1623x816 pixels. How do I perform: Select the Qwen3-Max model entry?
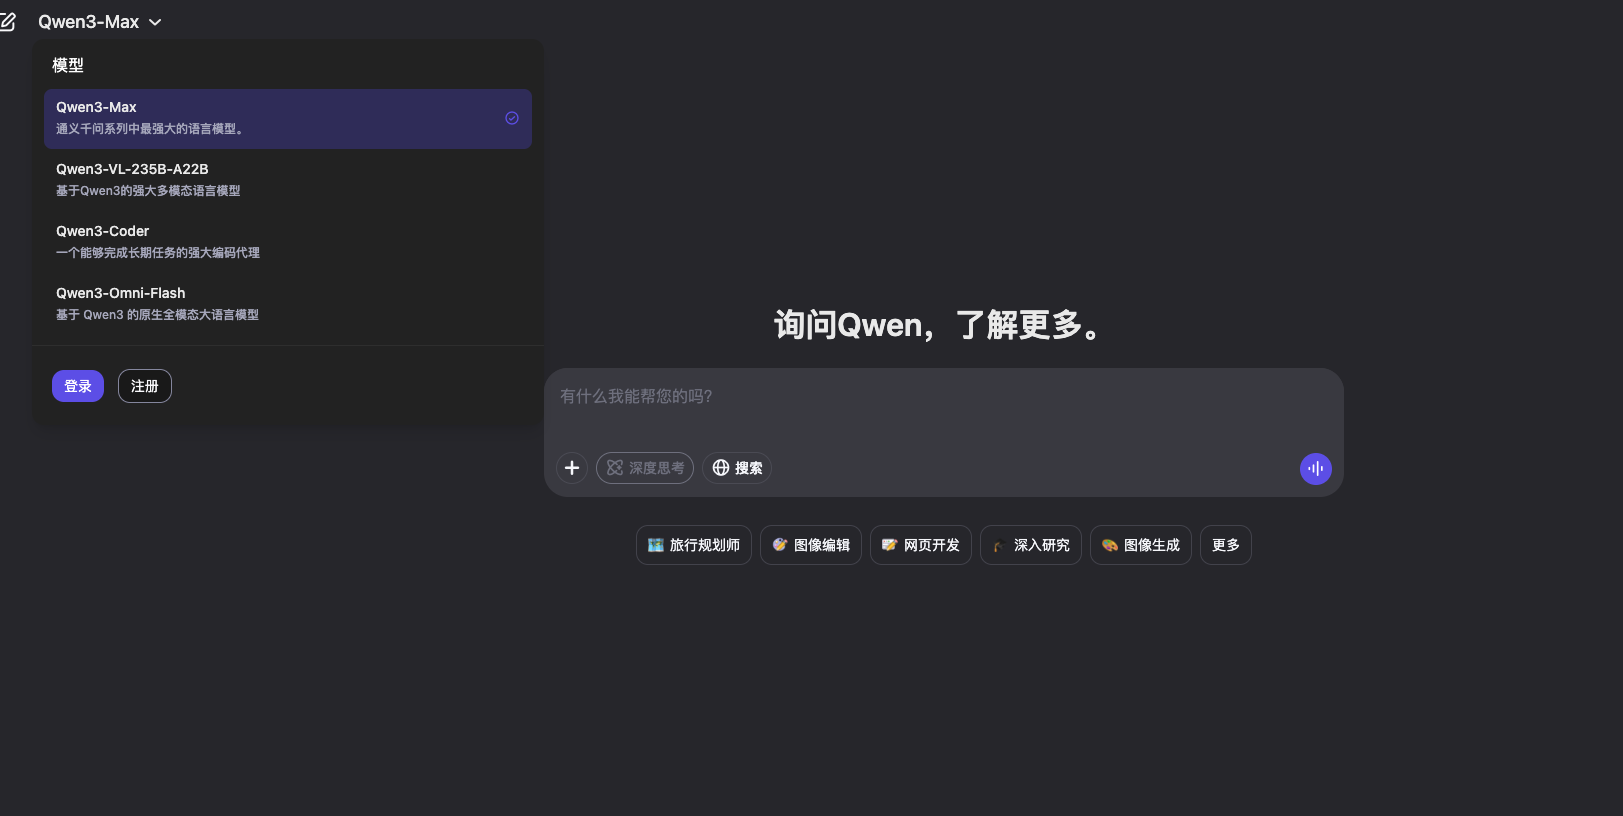[x=288, y=119]
